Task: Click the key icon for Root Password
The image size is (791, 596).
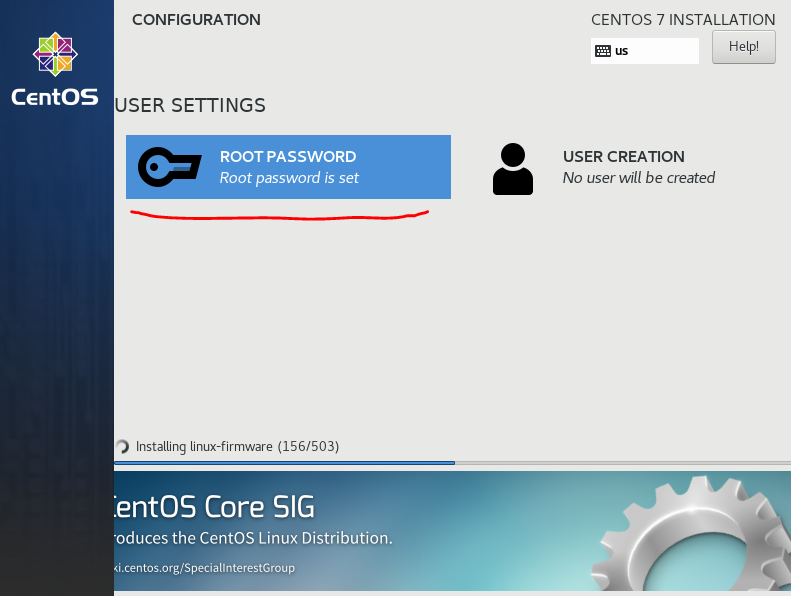Action: [x=170, y=167]
